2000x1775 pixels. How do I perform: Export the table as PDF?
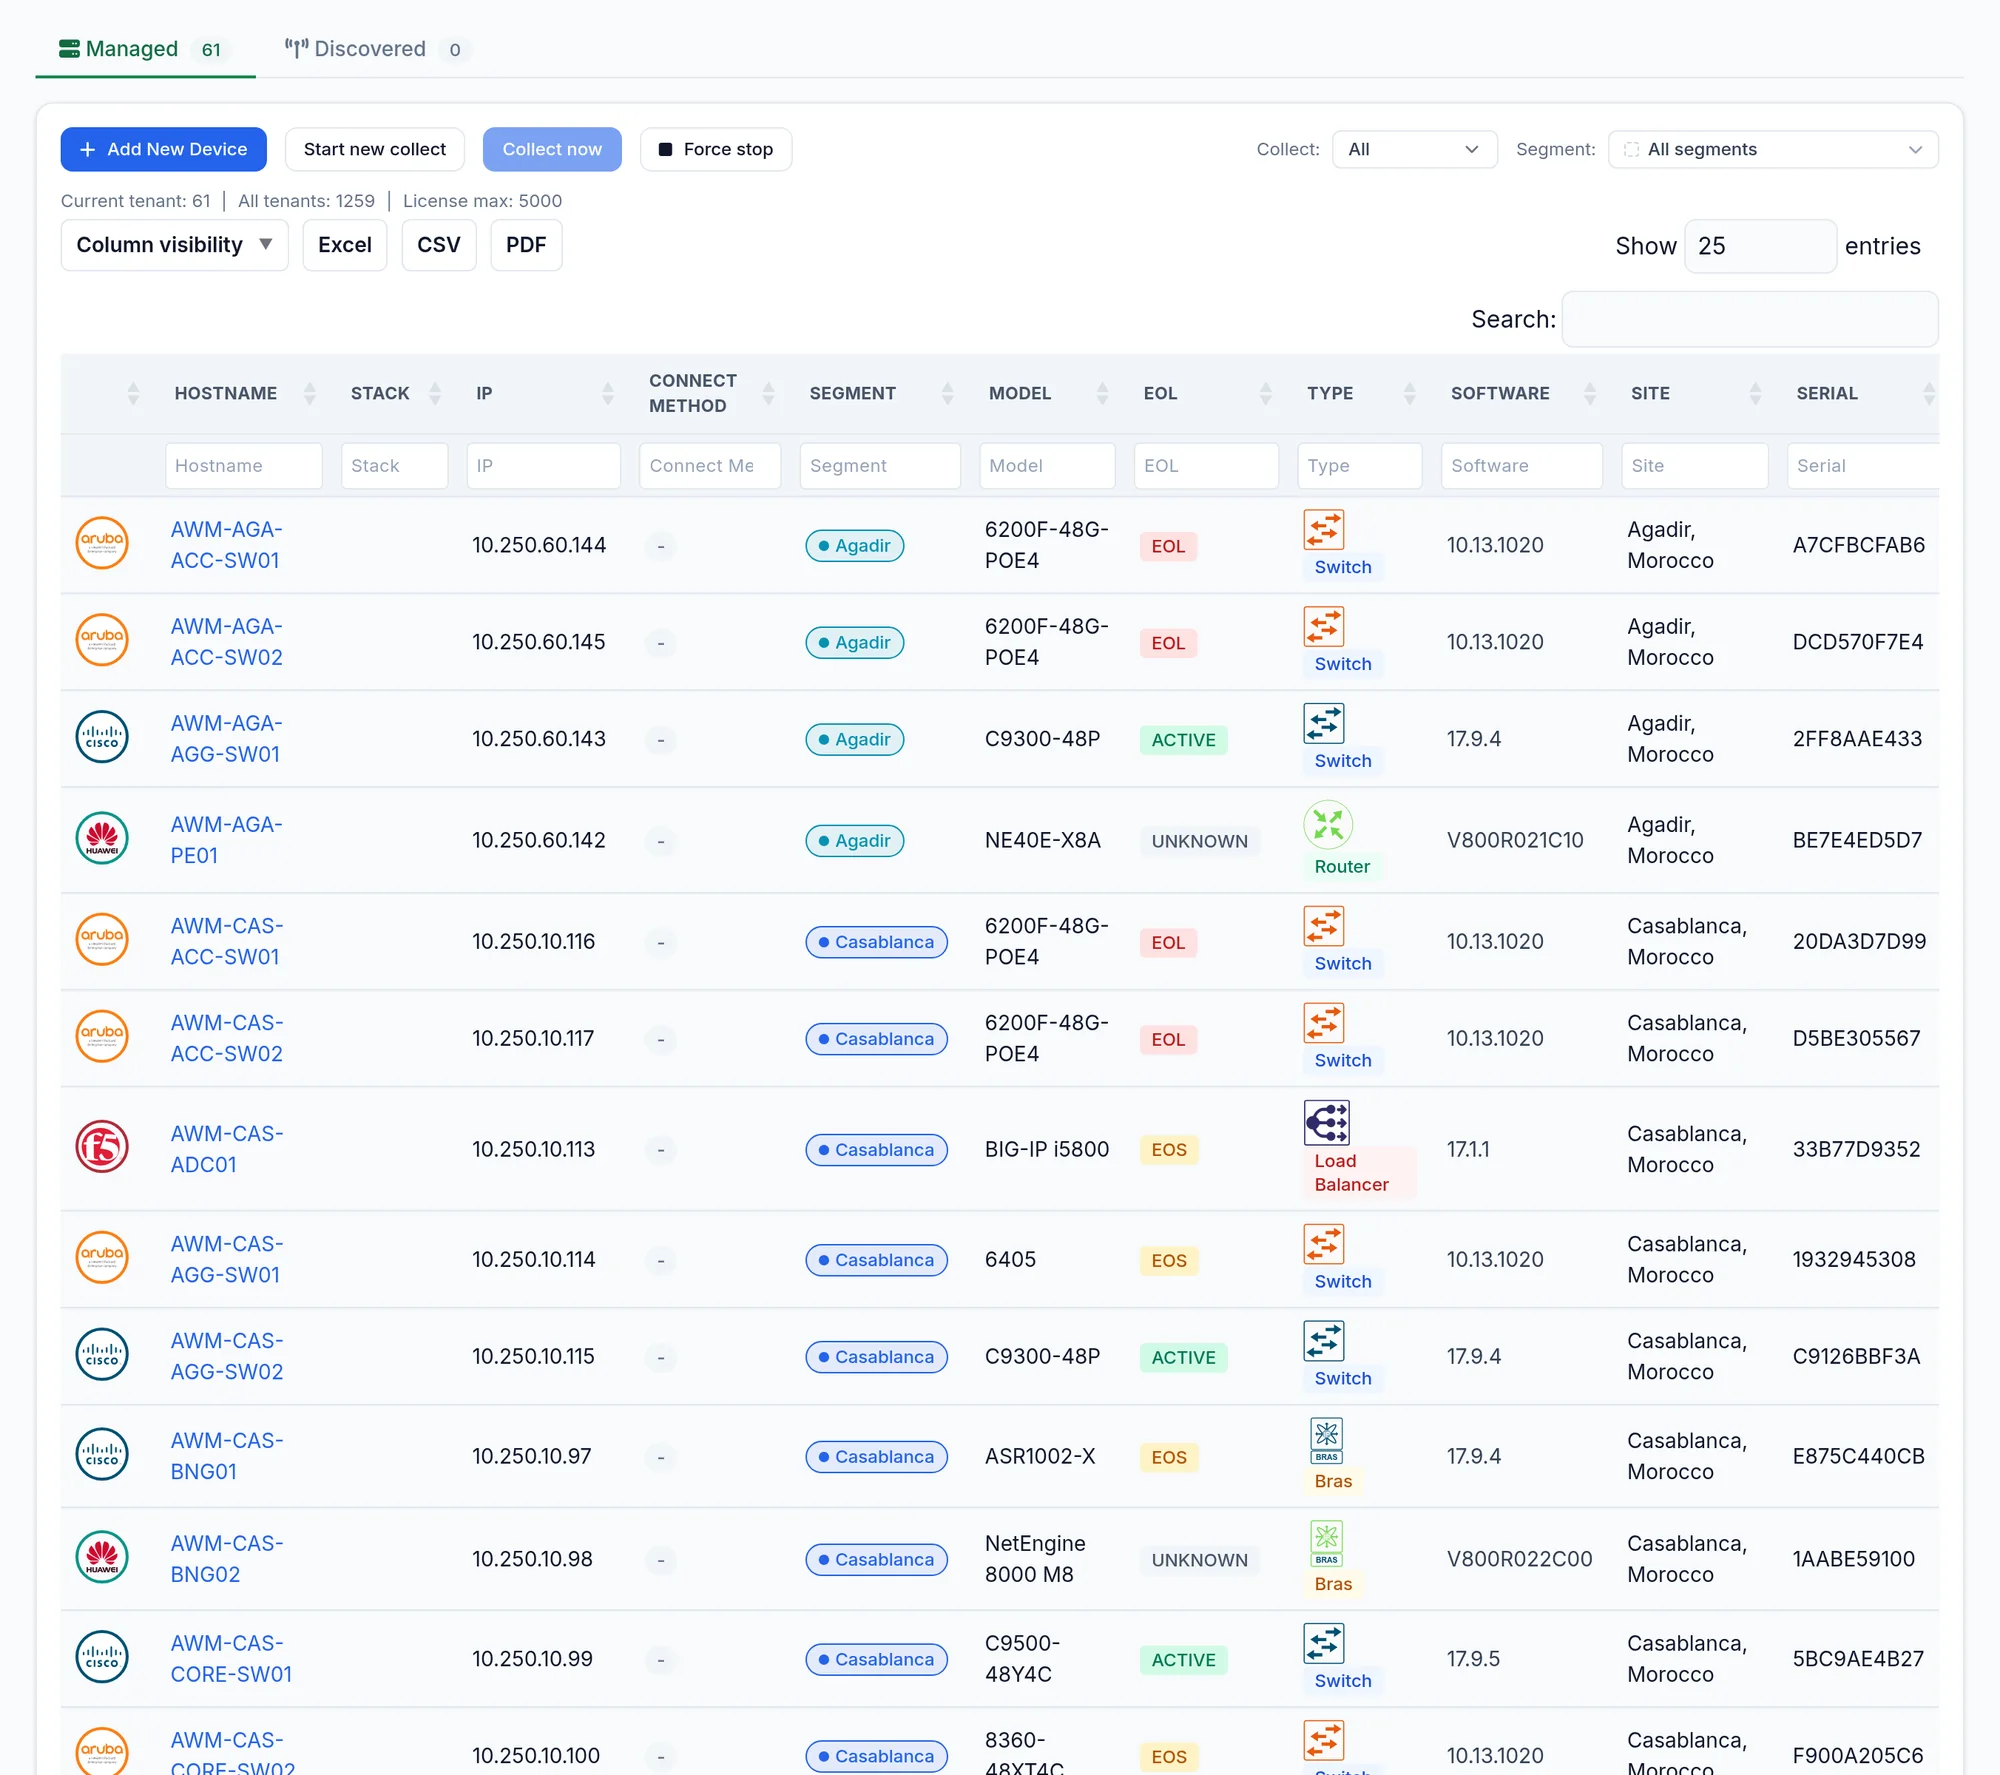526,245
